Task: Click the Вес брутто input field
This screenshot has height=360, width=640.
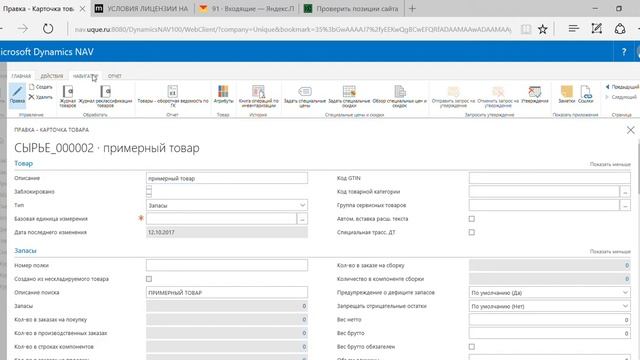Action: click(549, 333)
